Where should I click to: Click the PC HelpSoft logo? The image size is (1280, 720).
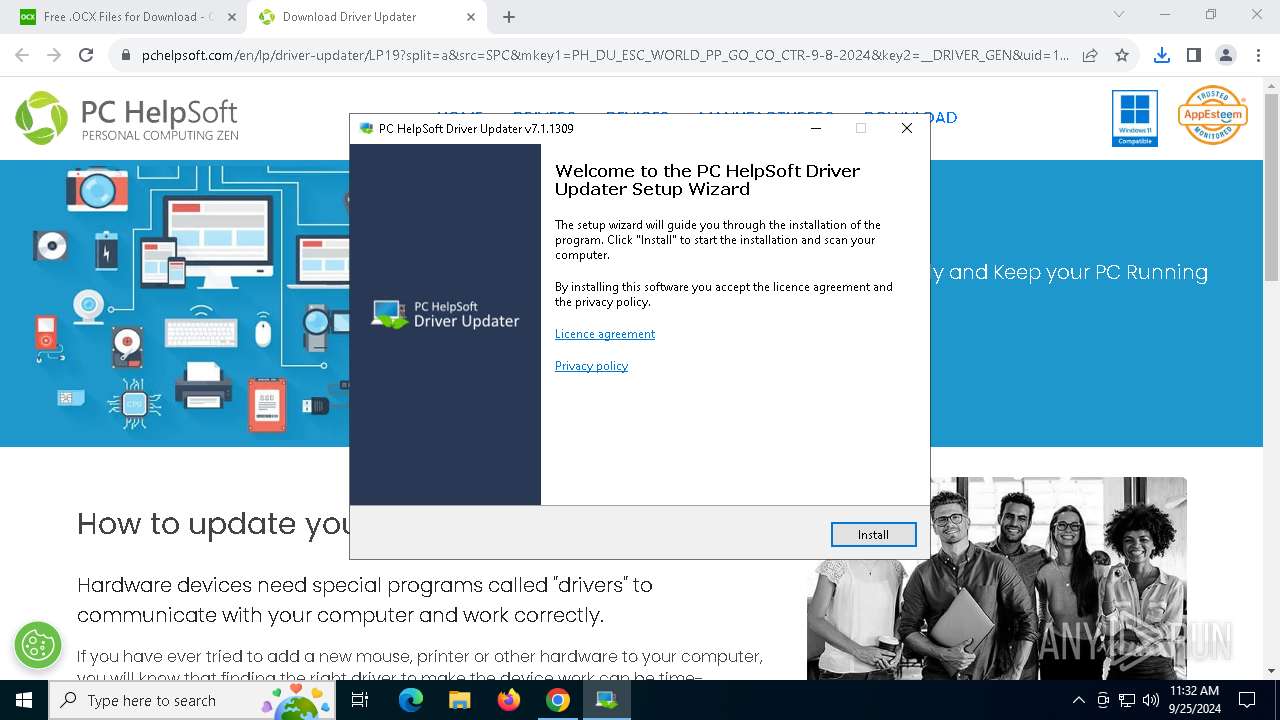point(127,118)
